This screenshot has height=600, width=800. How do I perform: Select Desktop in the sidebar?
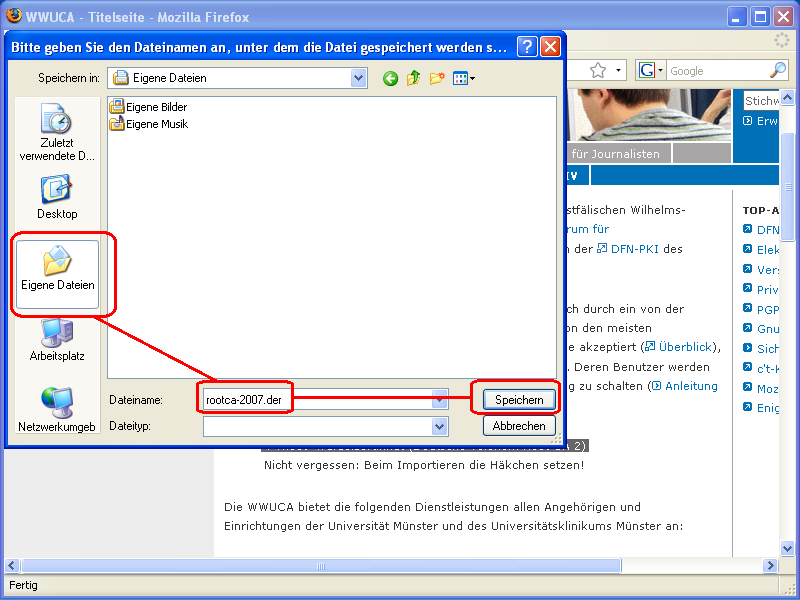click(57, 197)
